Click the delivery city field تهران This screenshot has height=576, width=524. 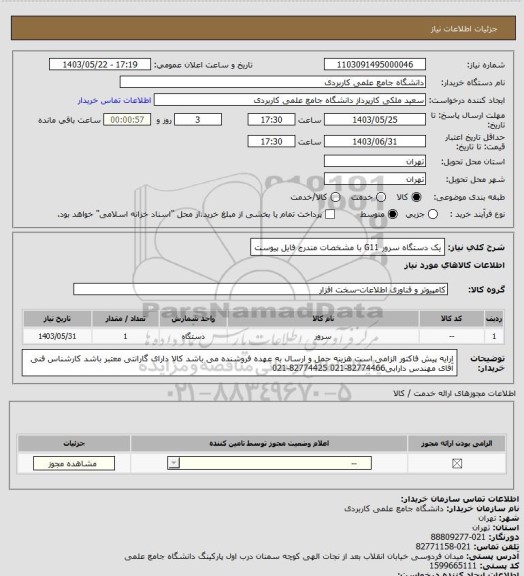(x=375, y=179)
